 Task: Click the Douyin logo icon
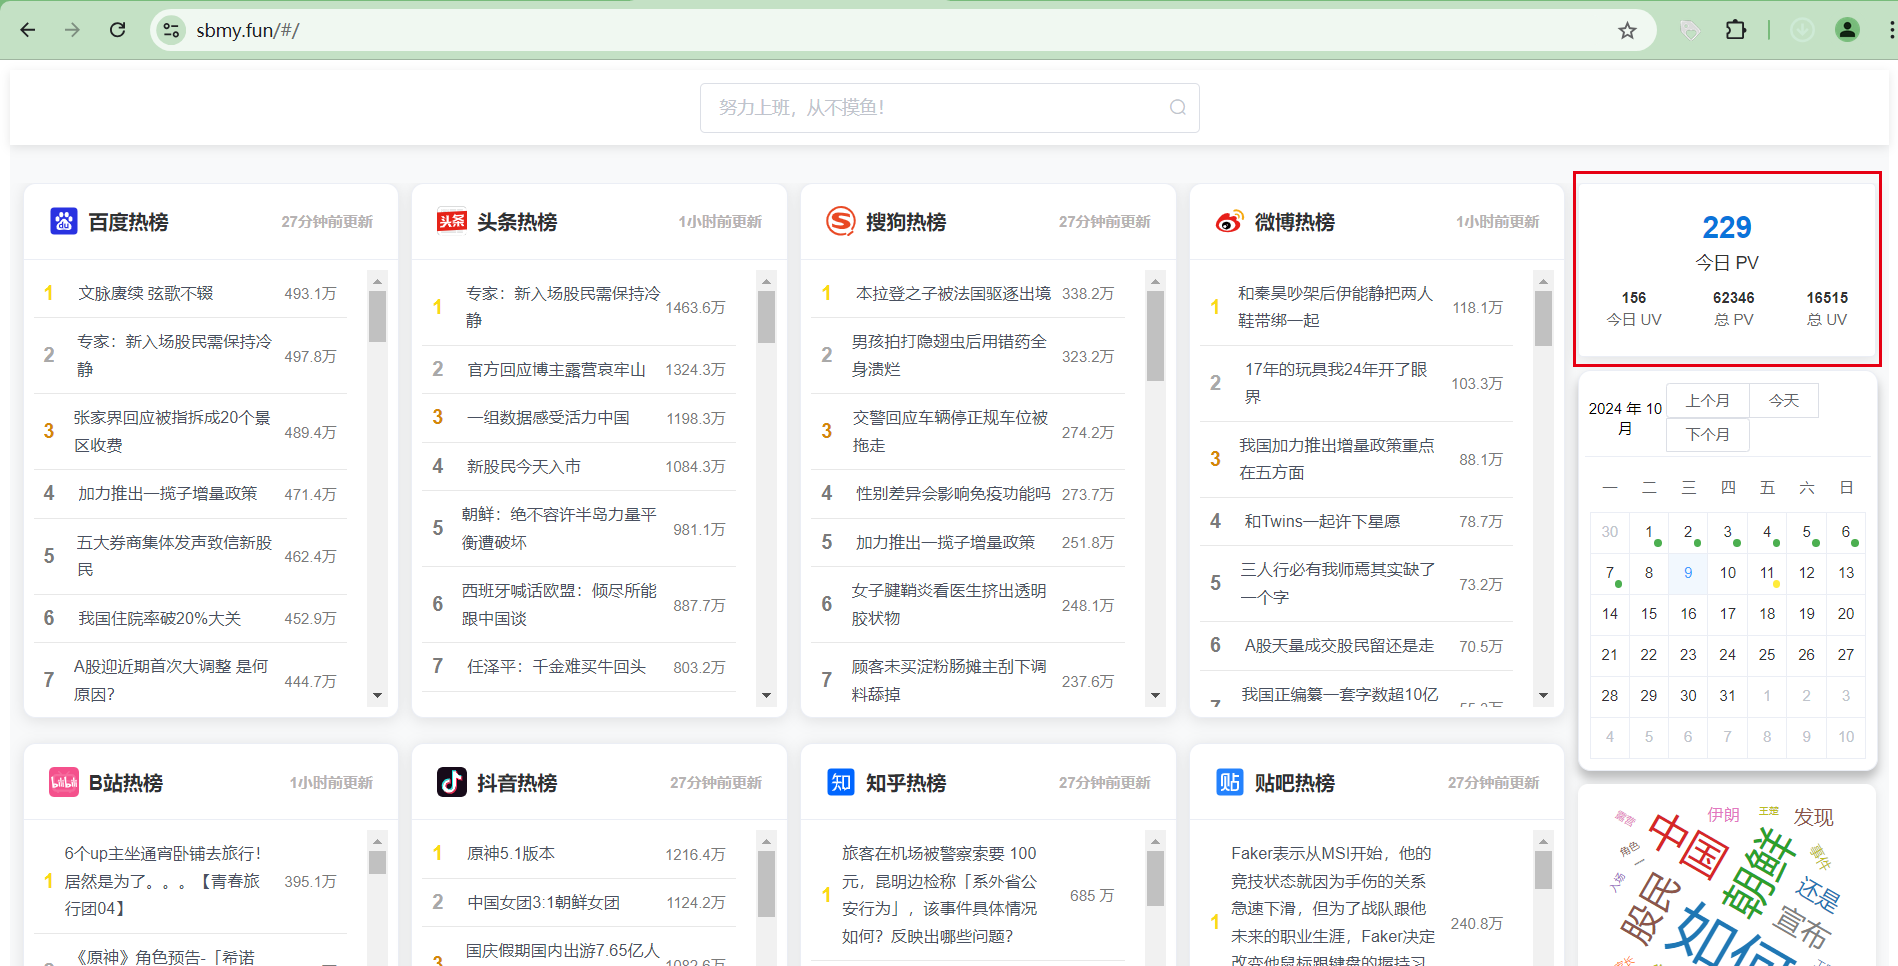coord(452,782)
